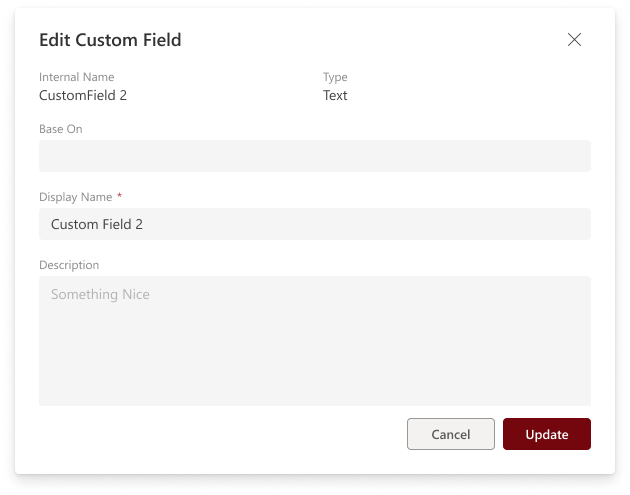Focus the Base On field
Image resolution: width=630 pixels, height=495 pixels.
coord(314,156)
